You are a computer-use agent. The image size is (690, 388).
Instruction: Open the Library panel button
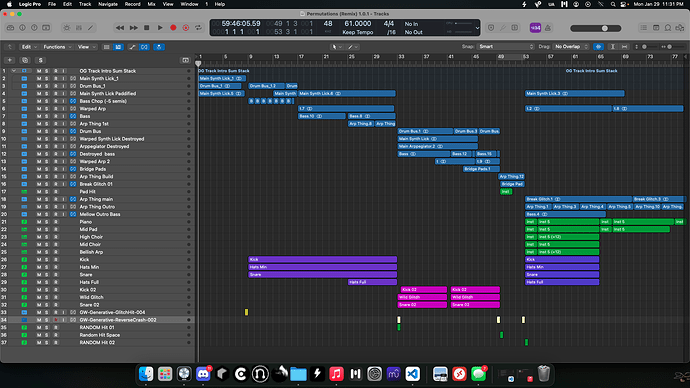click(x=10, y=28)
